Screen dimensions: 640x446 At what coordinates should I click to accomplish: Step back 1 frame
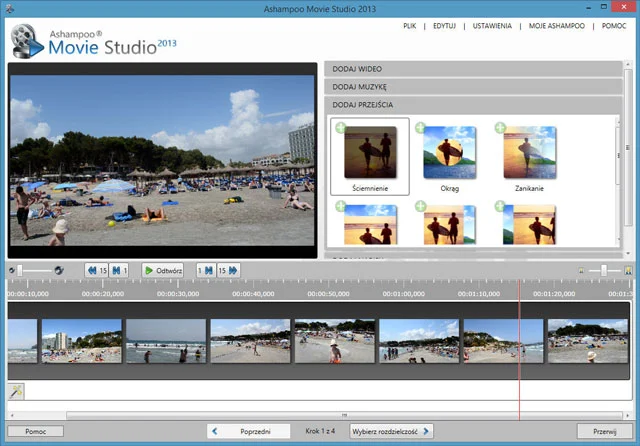pos(120,270)
